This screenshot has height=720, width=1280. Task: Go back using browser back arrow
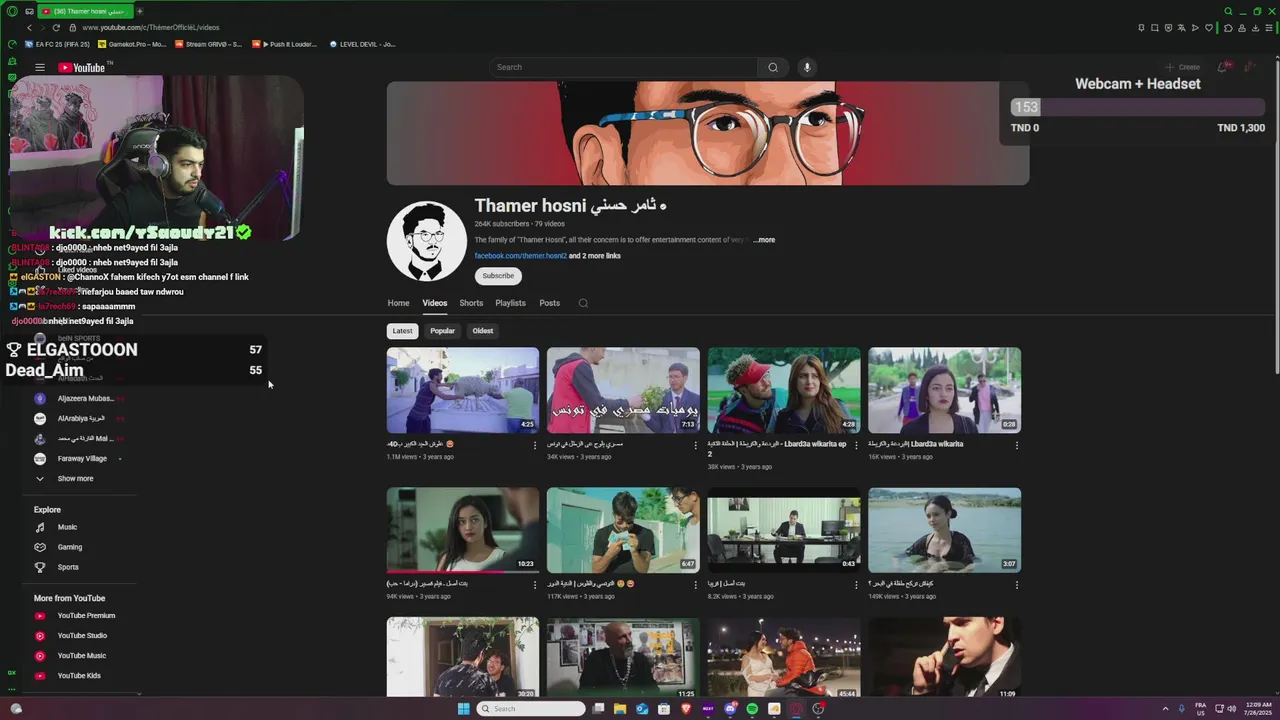pos(29,28)
